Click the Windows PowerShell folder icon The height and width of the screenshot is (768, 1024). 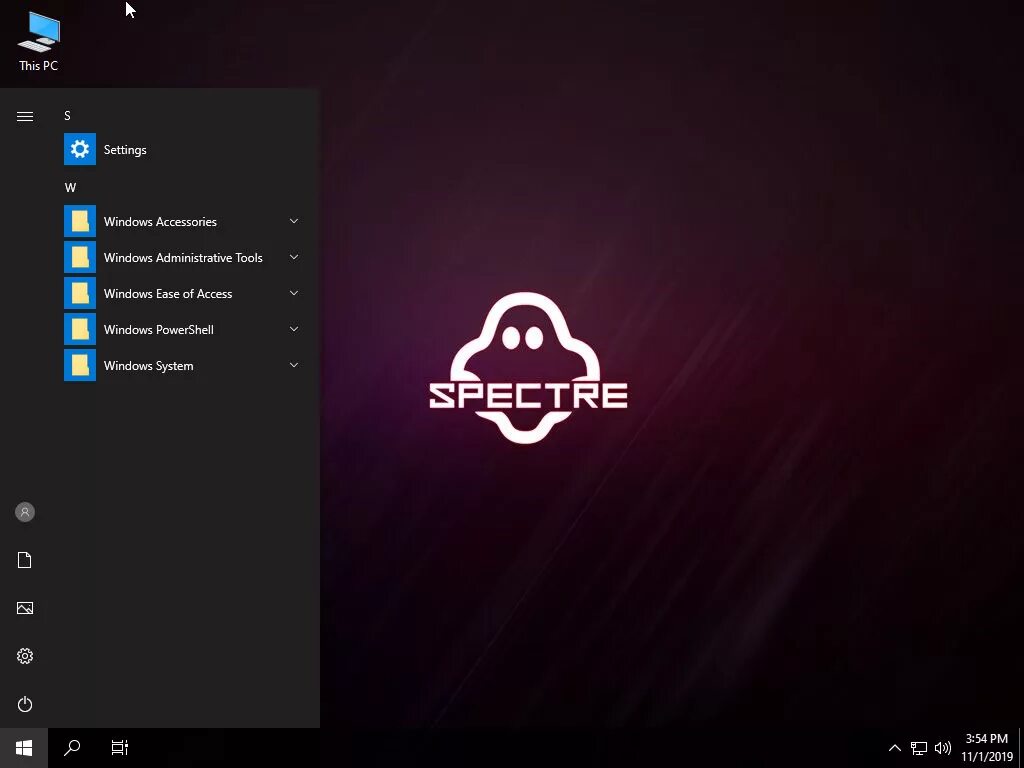pyautogui.click(x=80, y=329)
